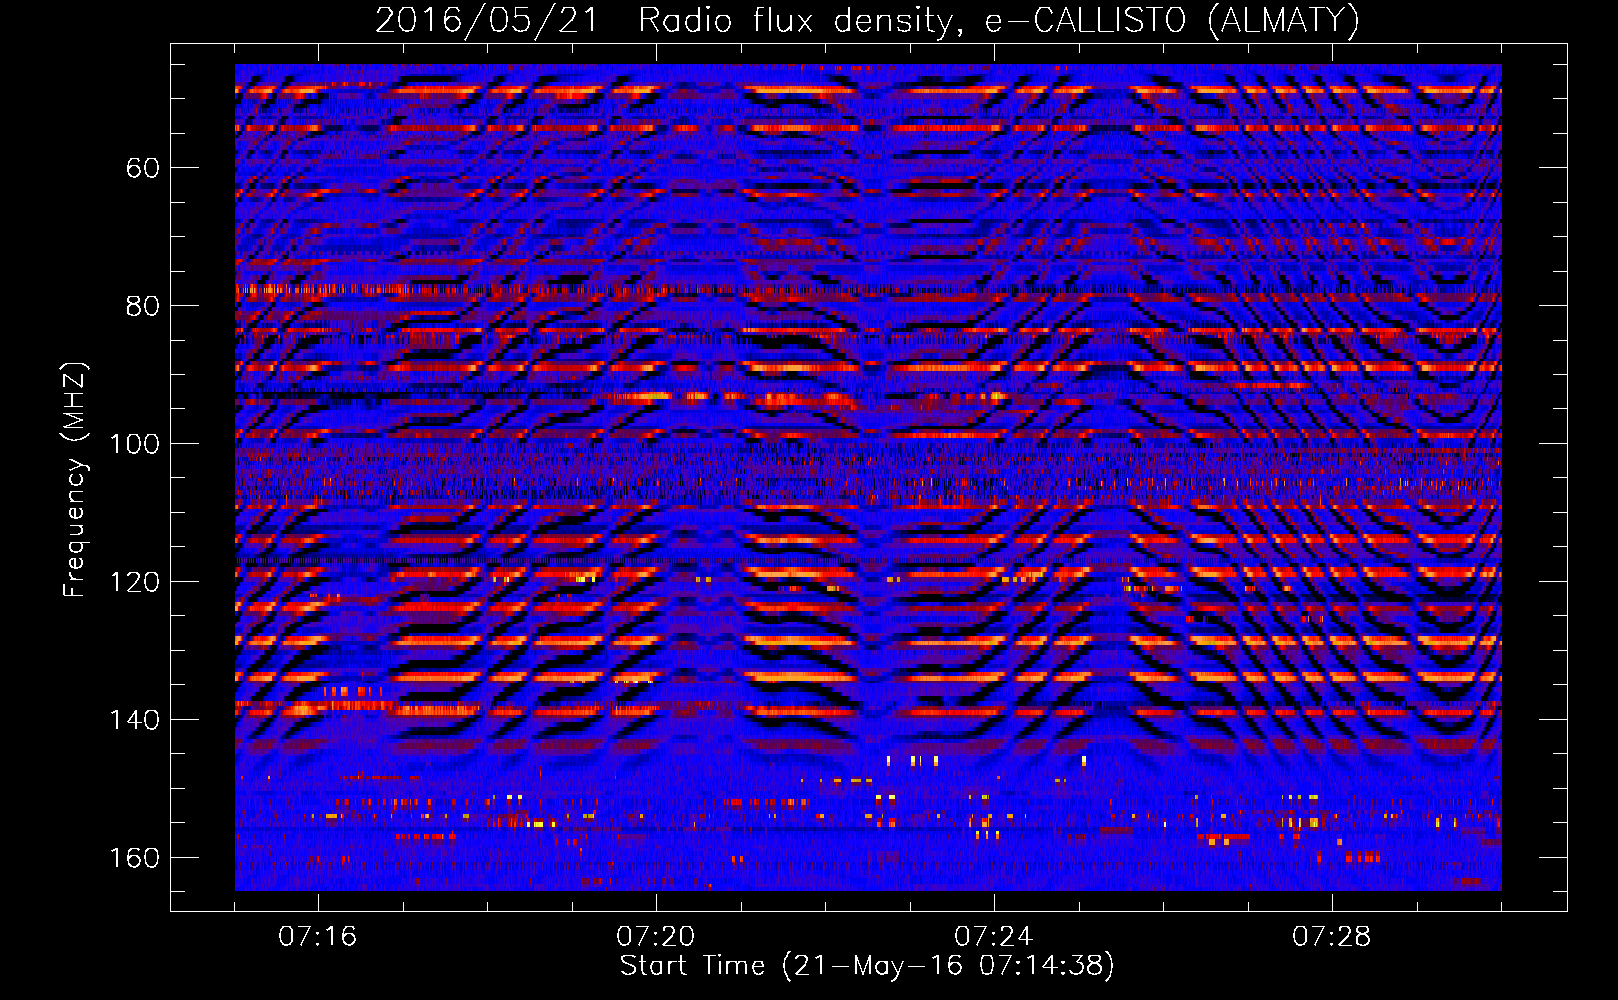Click the Start Time axis label

866,966
